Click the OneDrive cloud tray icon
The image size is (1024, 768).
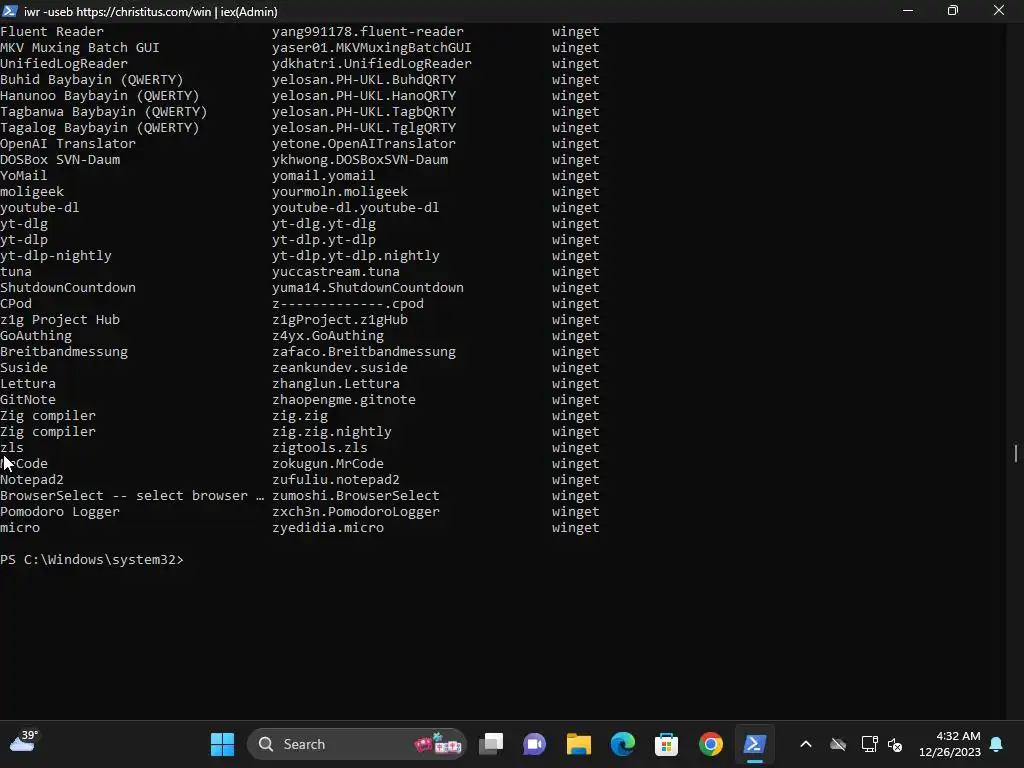[x=838, y=744]
